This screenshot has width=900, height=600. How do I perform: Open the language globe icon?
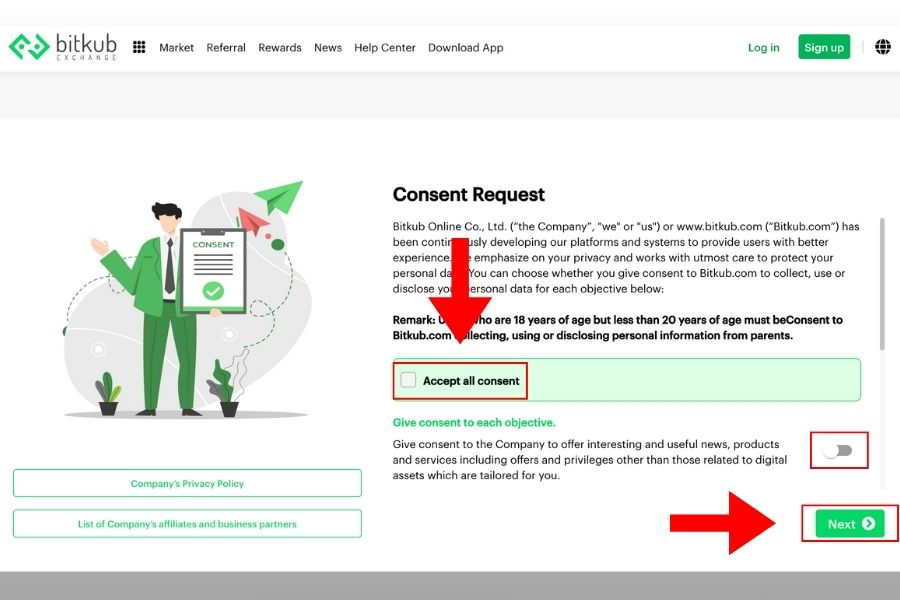[x=883, y=47]
